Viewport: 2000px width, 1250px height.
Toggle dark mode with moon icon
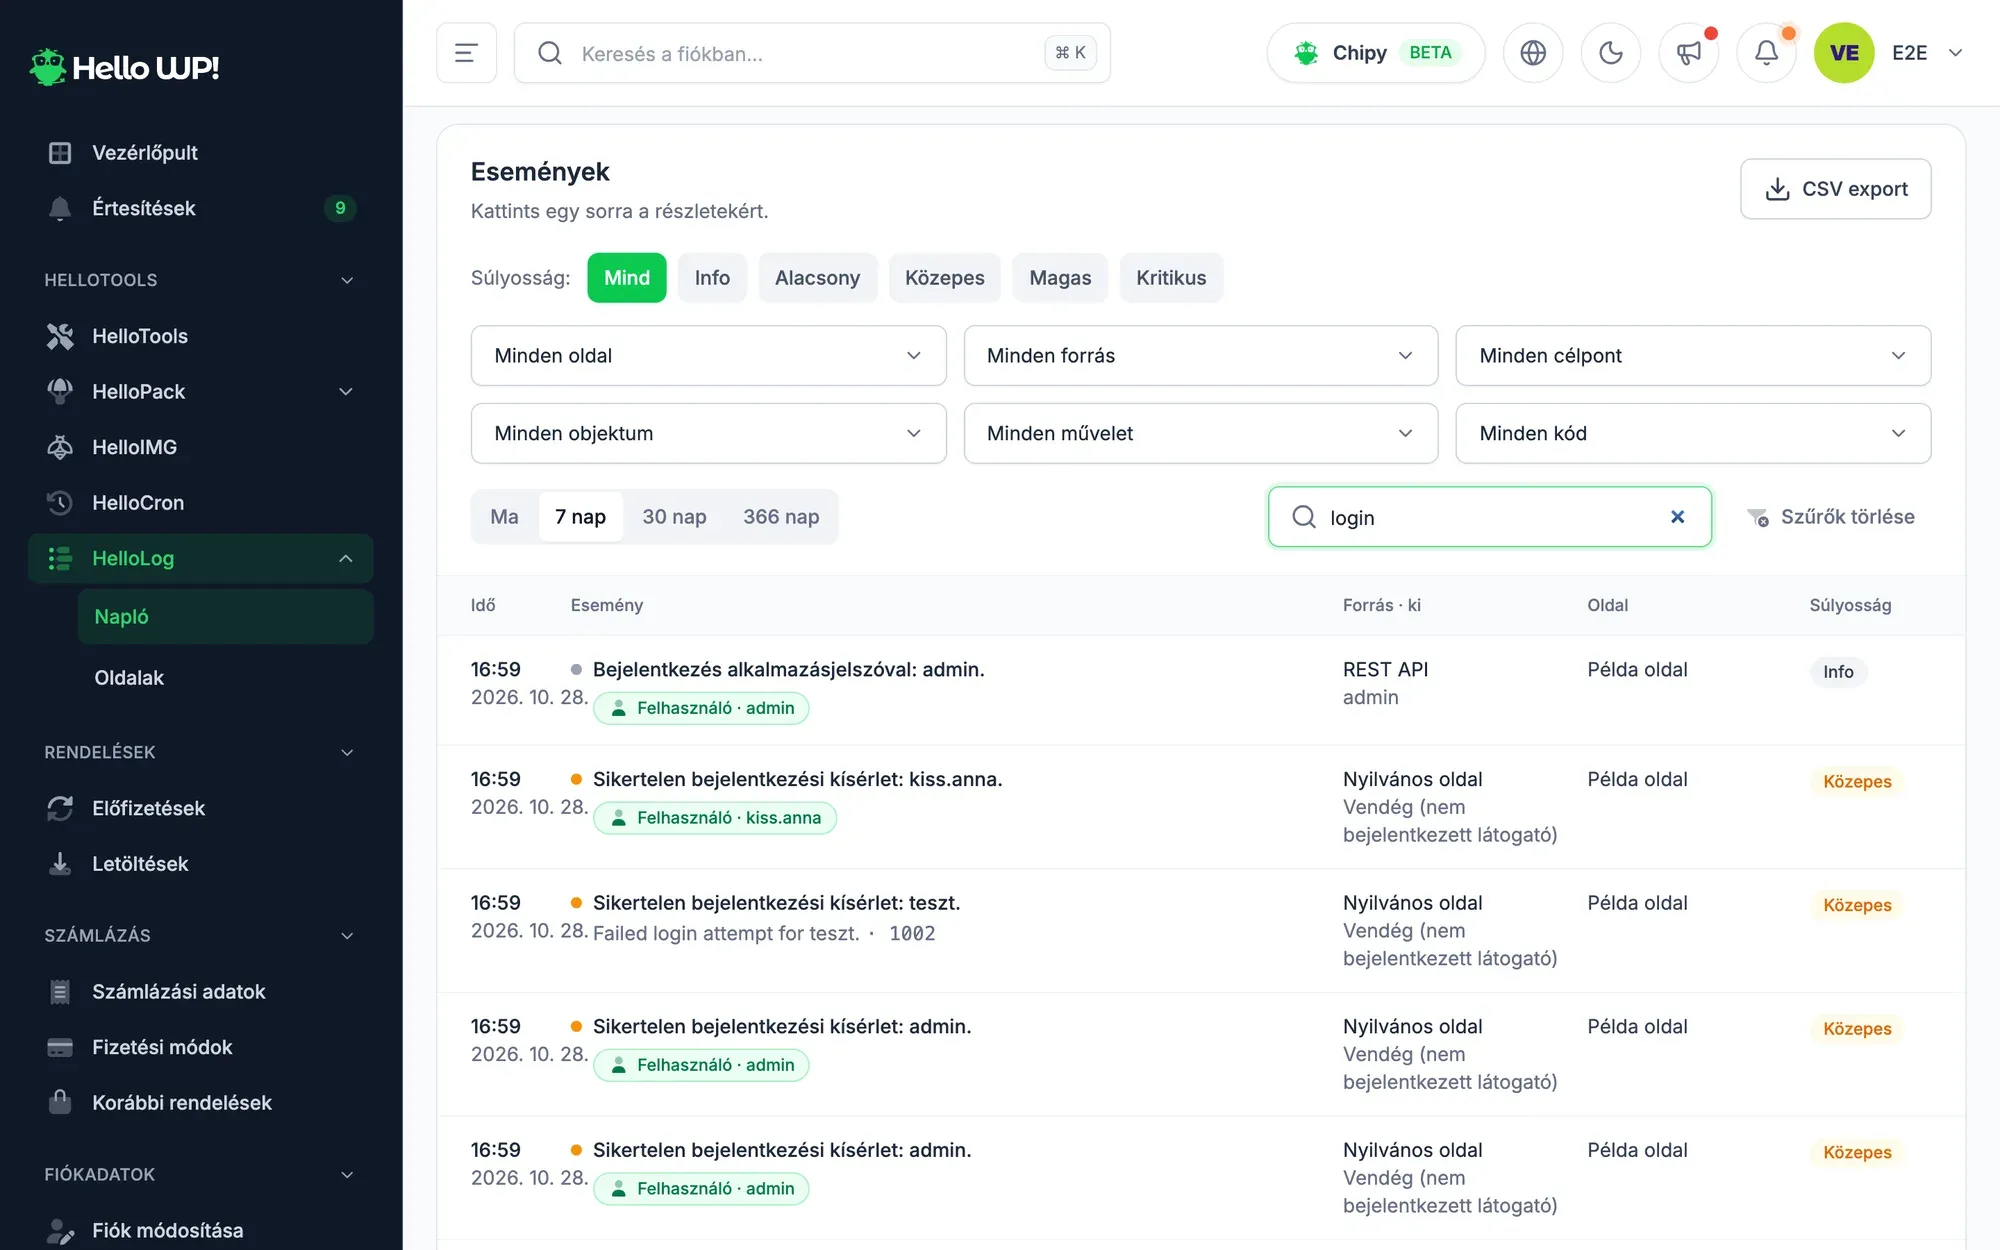tap(1610, 53)
